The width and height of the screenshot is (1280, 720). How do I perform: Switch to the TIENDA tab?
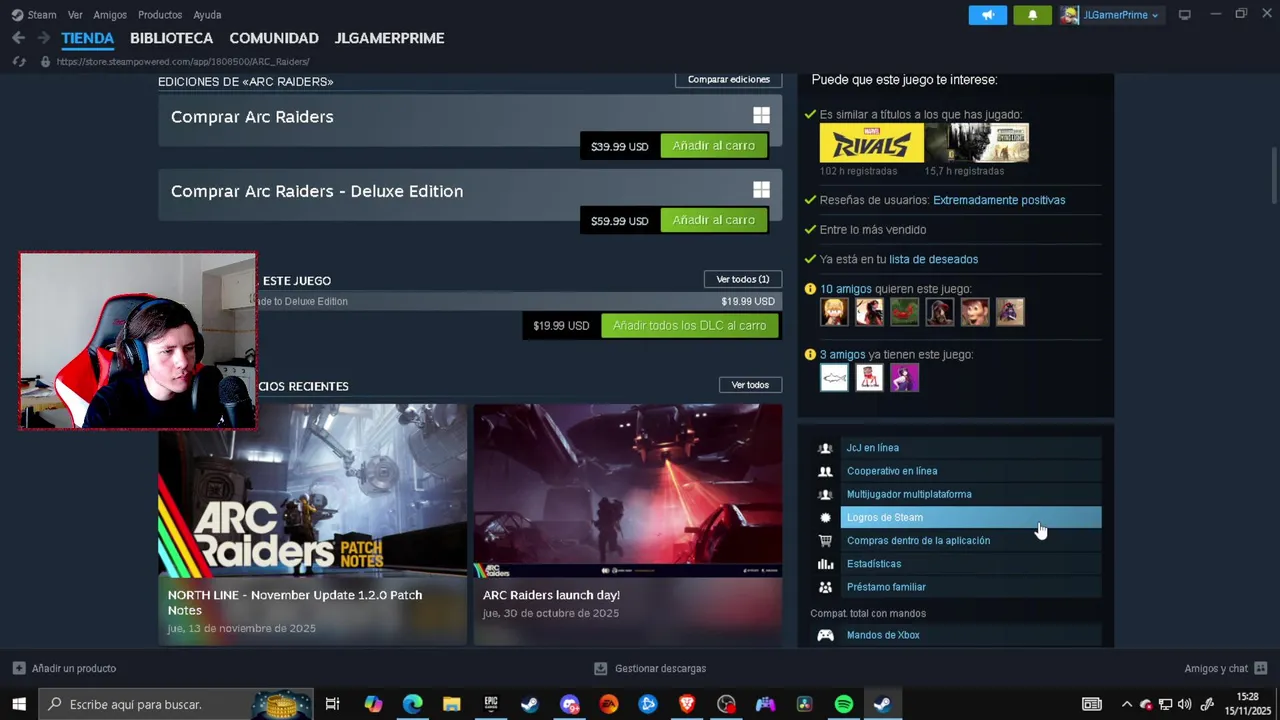coord(88,38)
